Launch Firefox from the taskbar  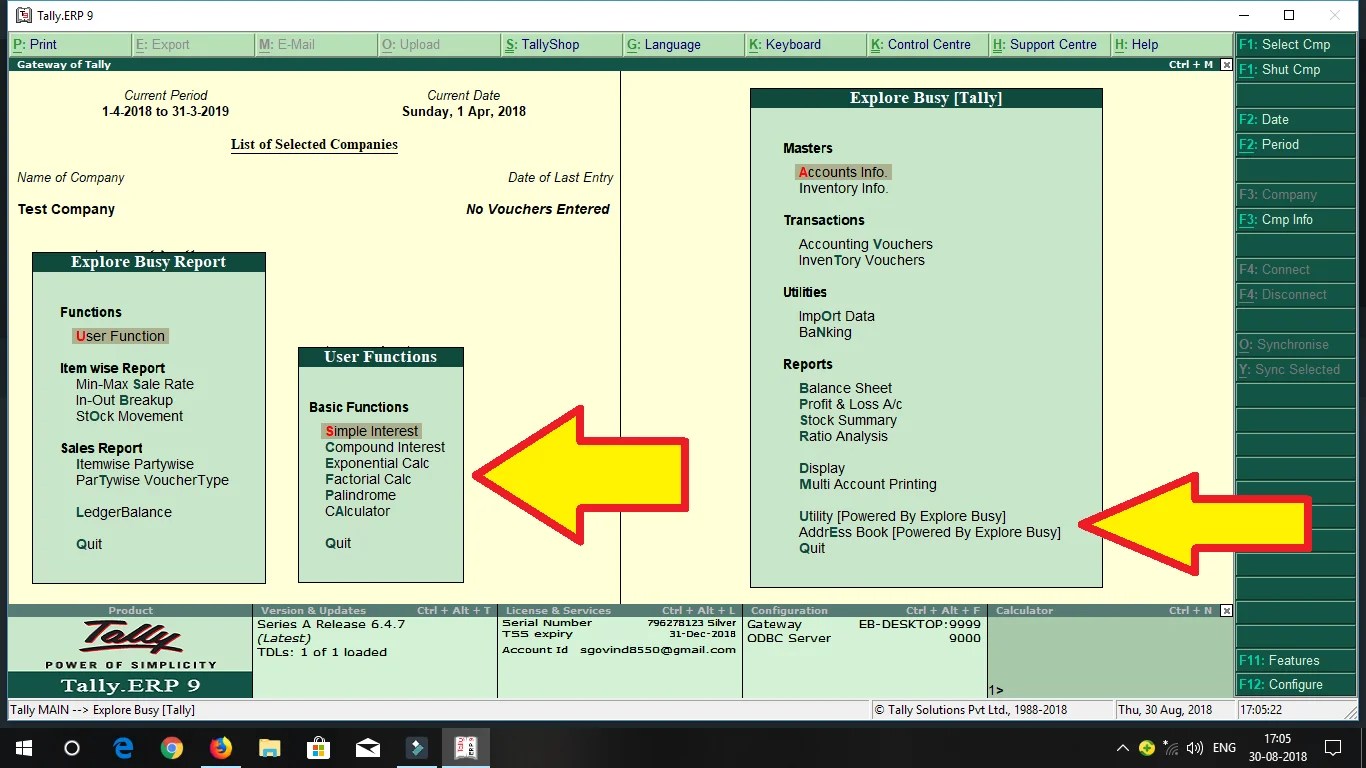tap(220, 747)
